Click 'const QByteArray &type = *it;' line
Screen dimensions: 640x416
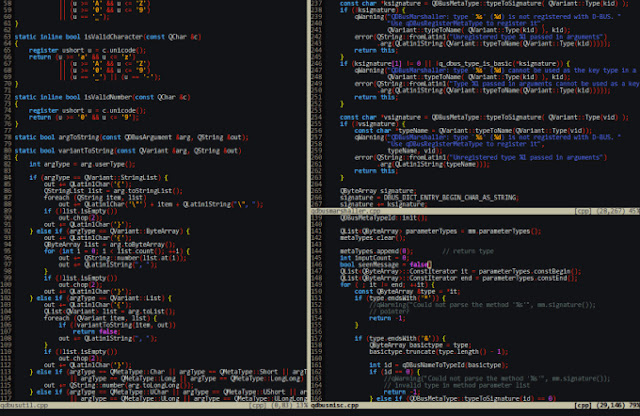pos(407,291)
